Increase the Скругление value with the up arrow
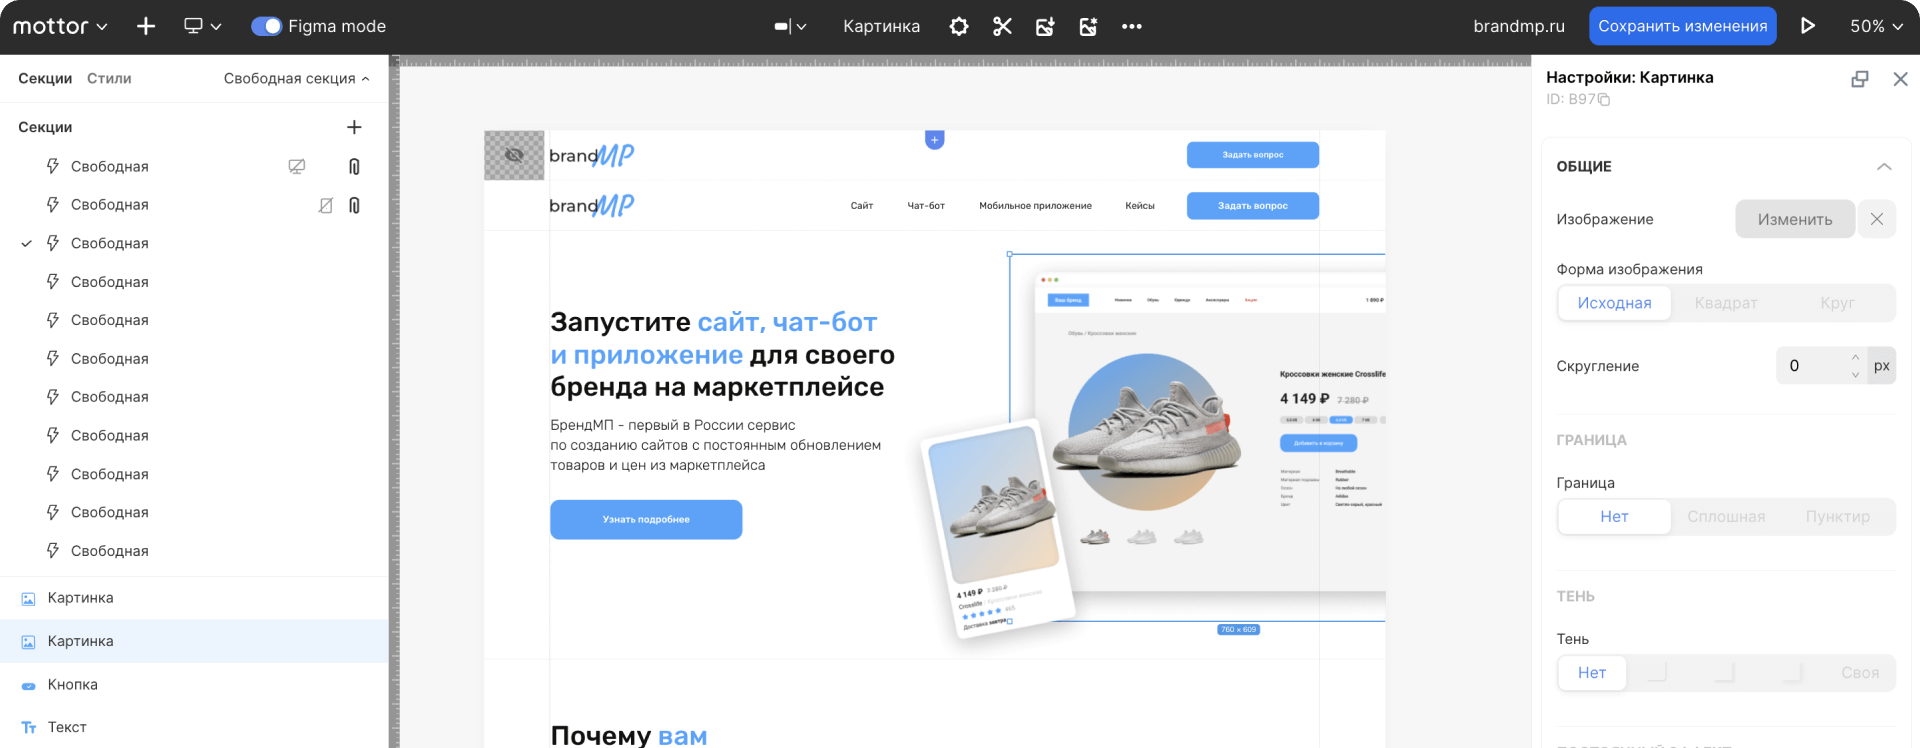 click(x=1855, y=357)
